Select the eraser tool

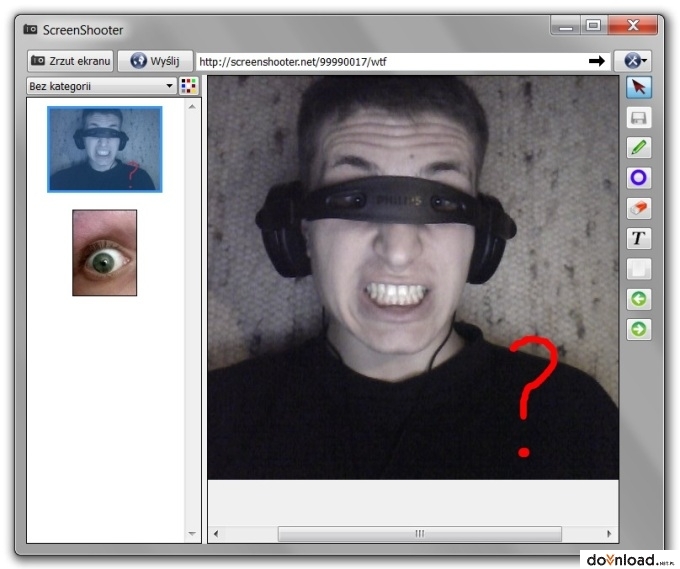639,208
